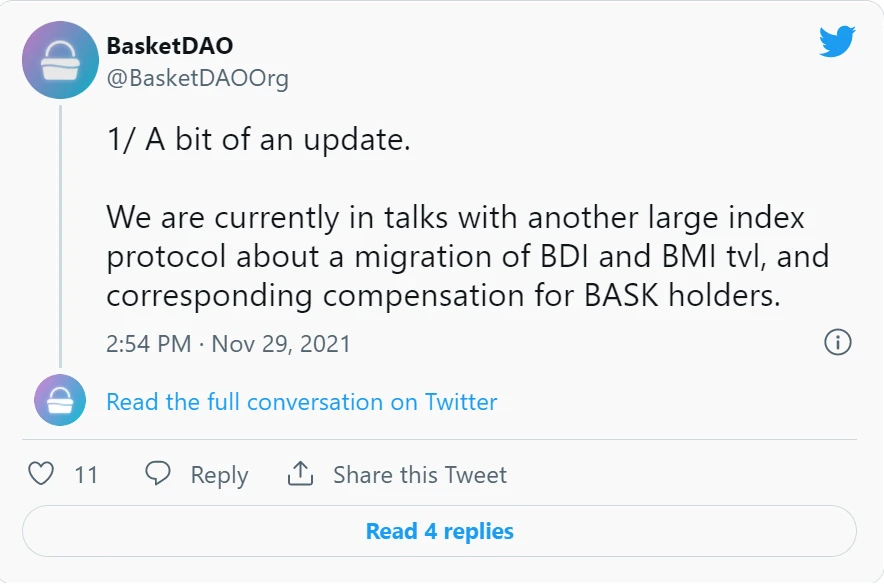Image resolution: width=884 pixels, height=585 pixels.
Task: Open the BasketDAO profile avatar
Action: coord(60,60)
